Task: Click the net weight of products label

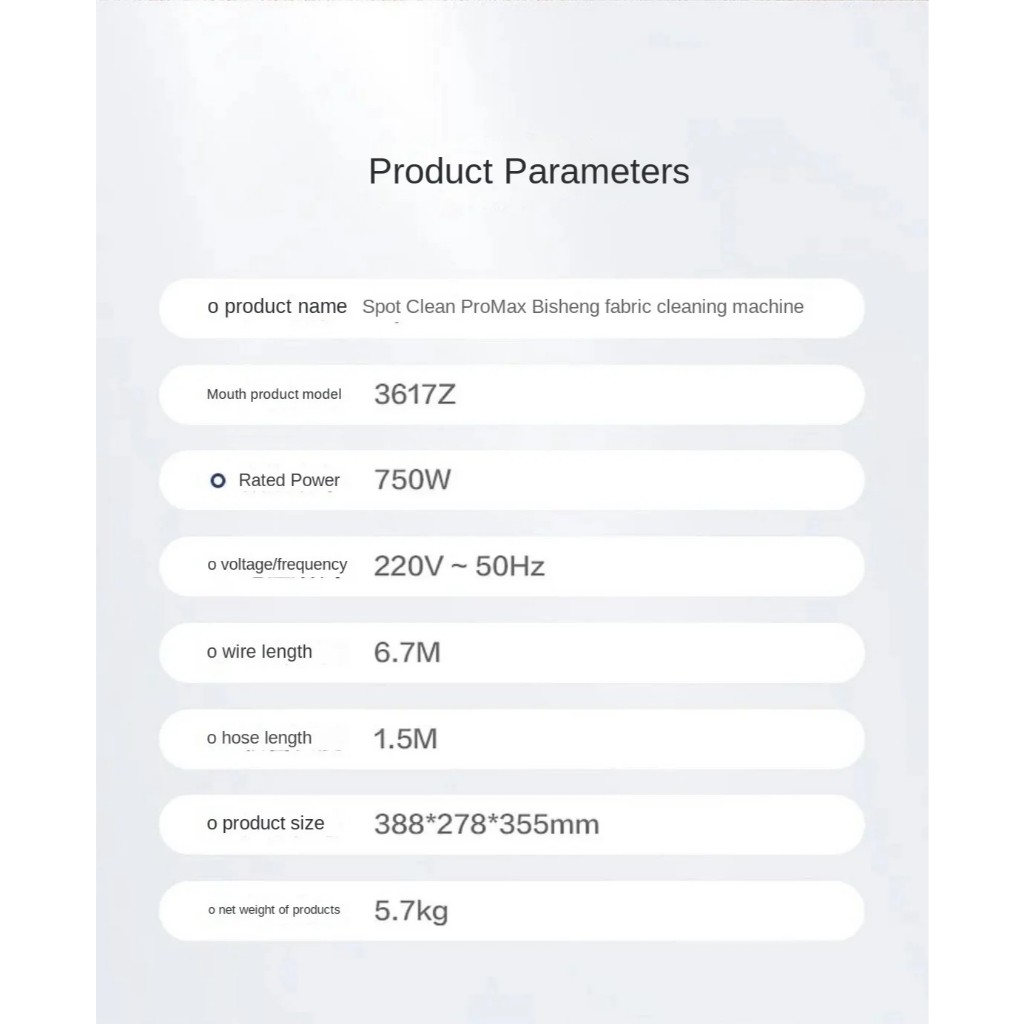Action: (x=279, y=910)
